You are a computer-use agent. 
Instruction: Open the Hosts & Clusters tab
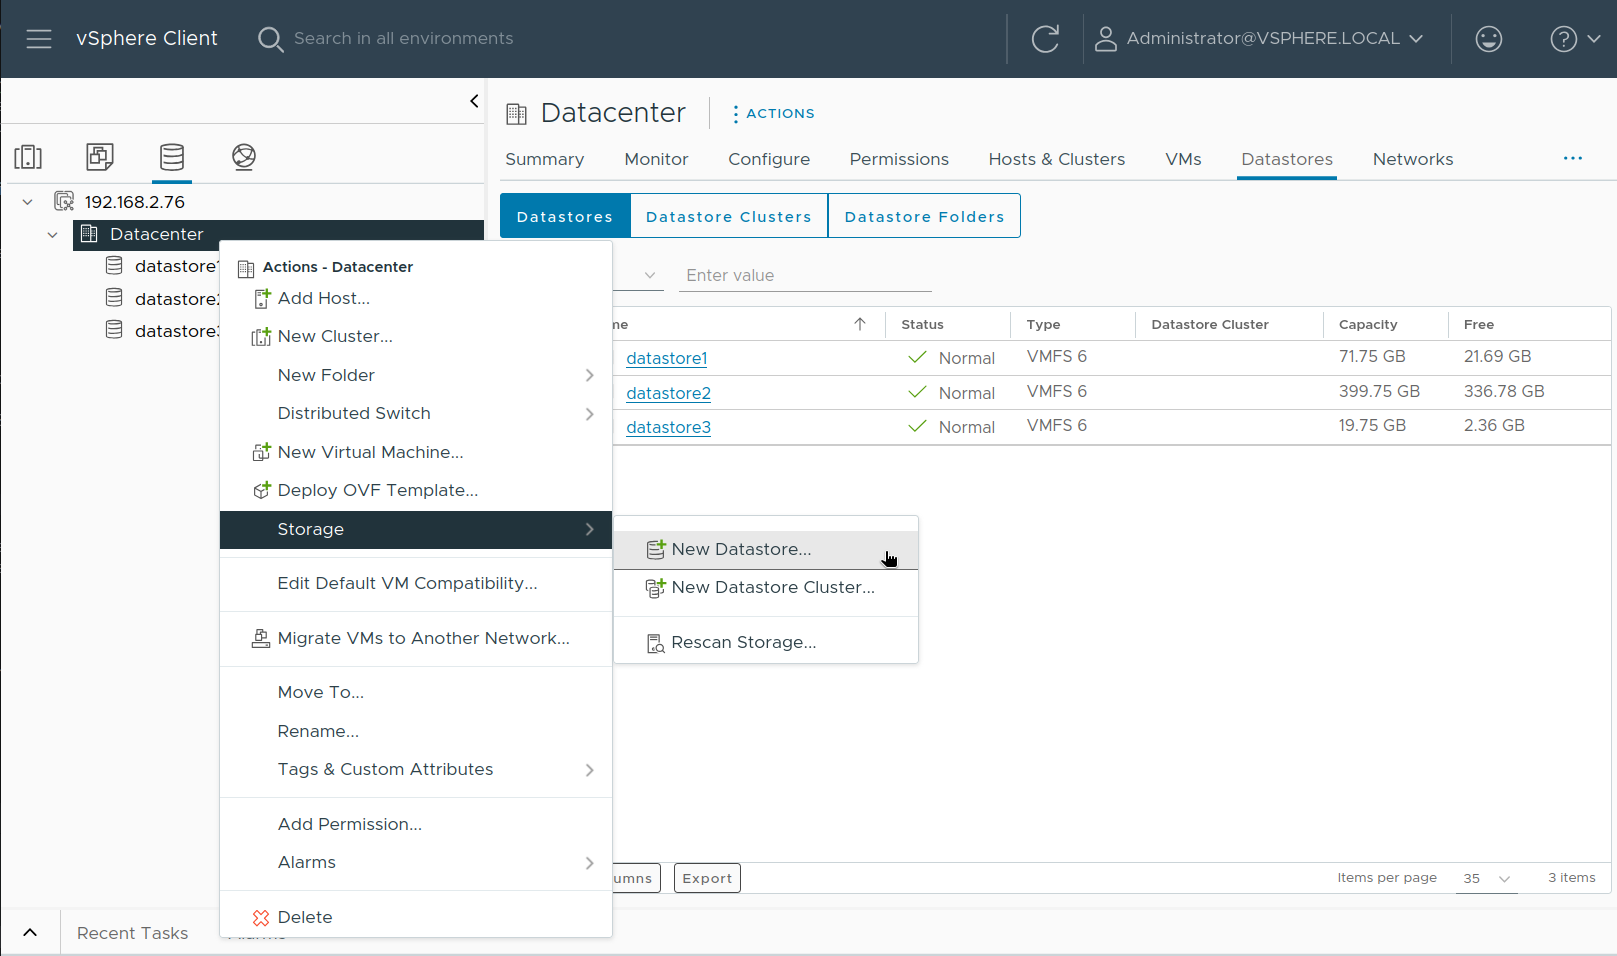click(1057, 160)
